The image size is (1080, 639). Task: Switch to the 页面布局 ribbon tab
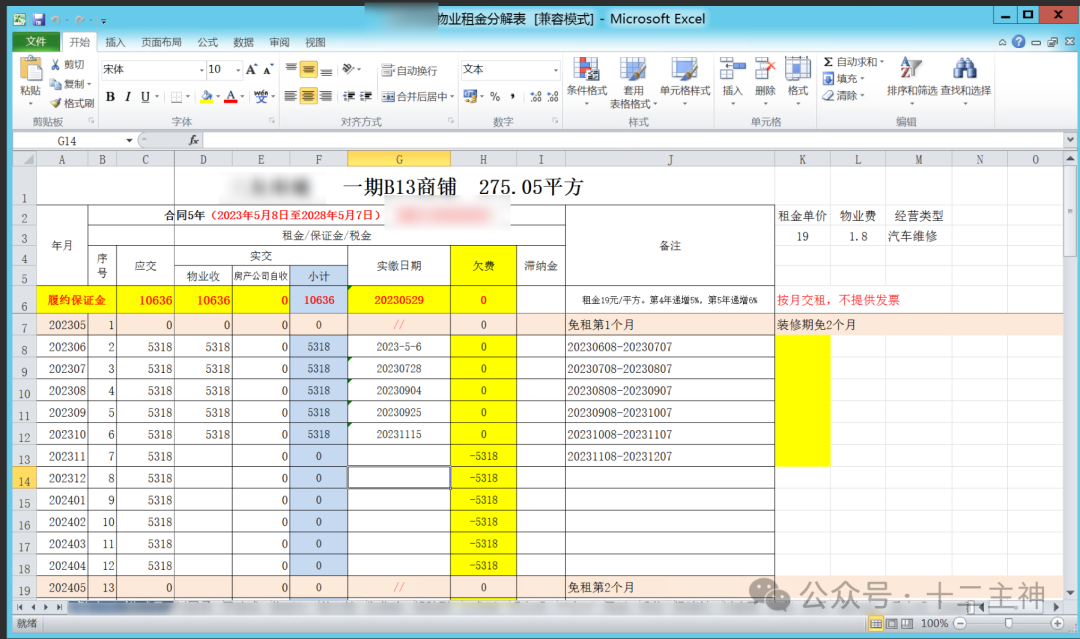point(160,41)
